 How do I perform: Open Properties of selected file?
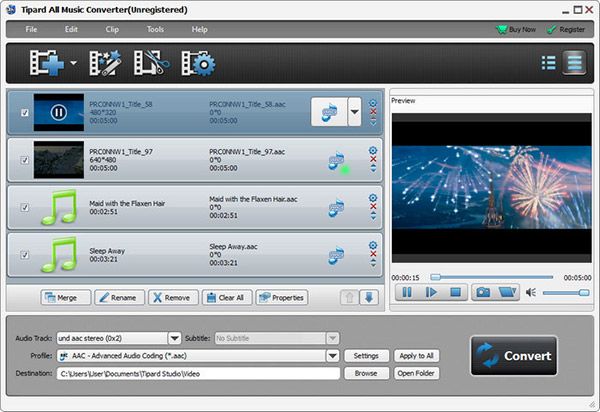point(282,298)
